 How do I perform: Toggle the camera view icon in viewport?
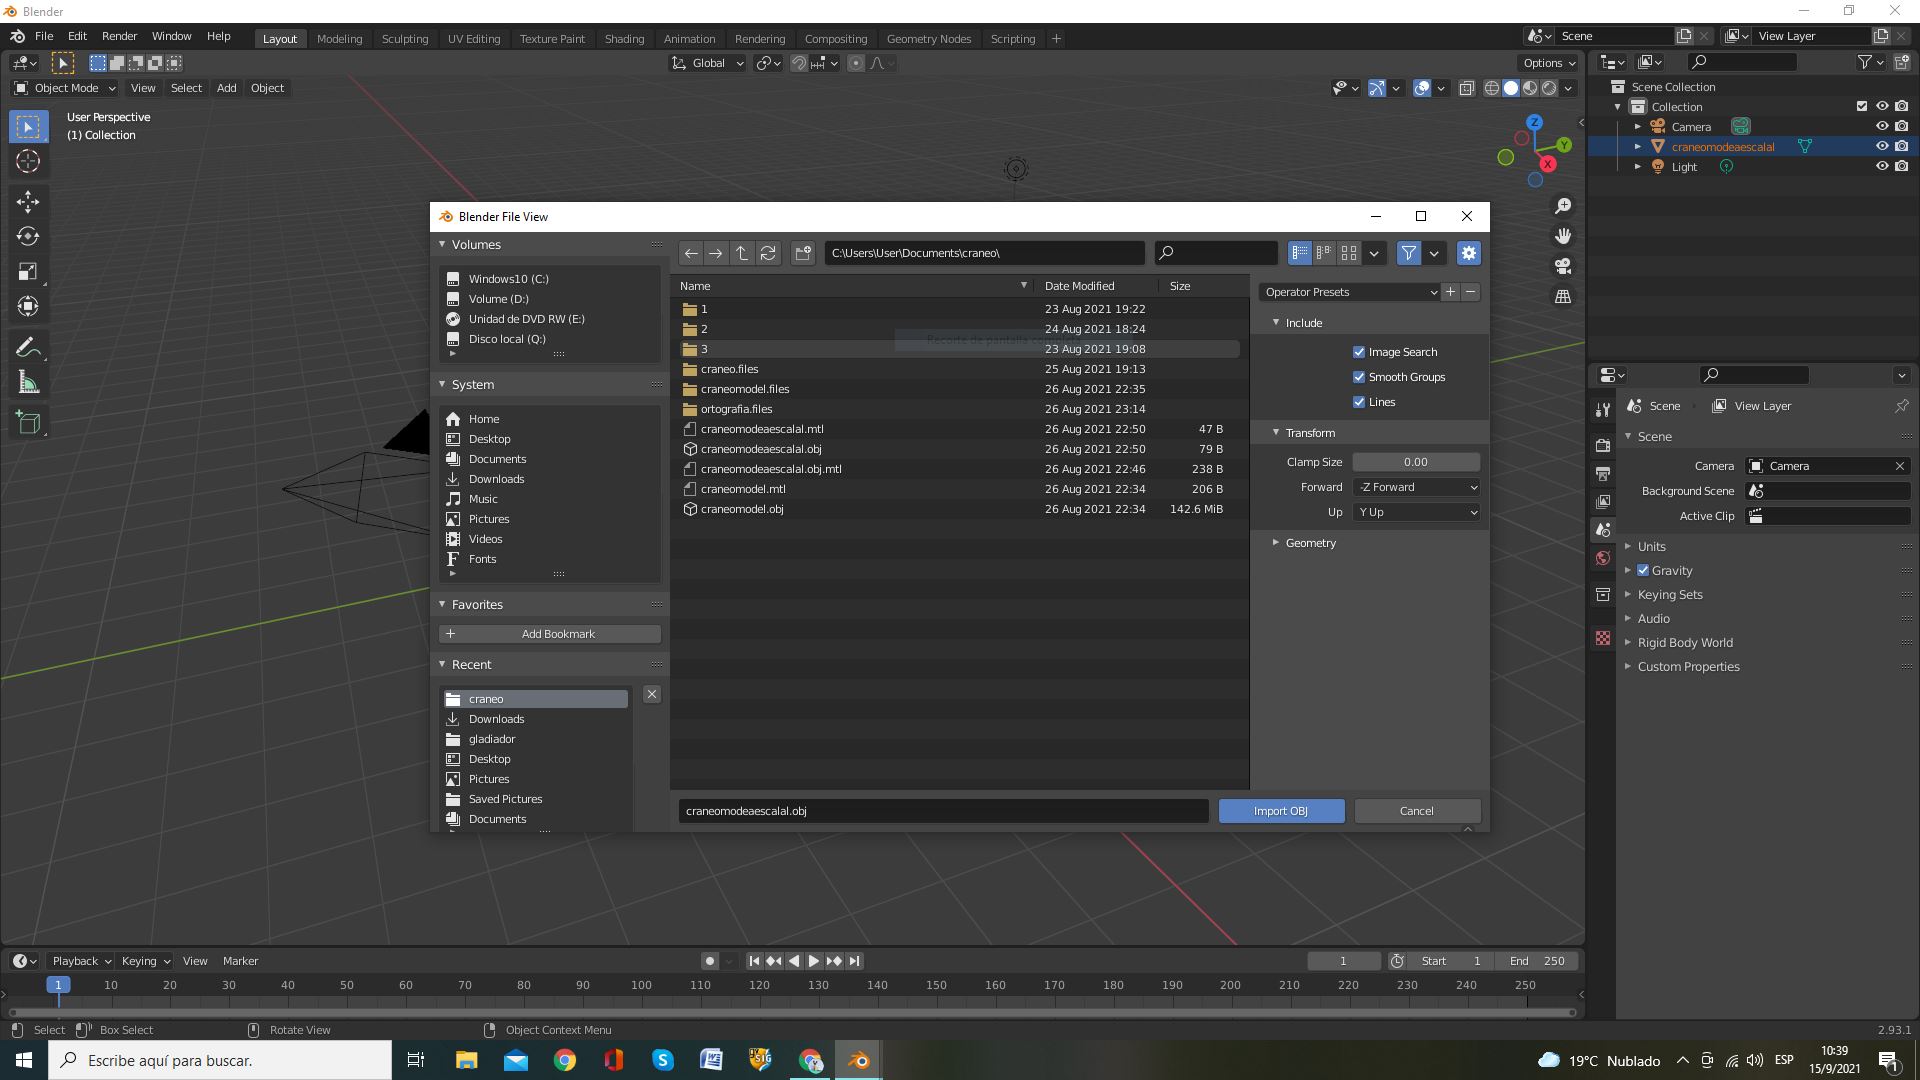1562,266
